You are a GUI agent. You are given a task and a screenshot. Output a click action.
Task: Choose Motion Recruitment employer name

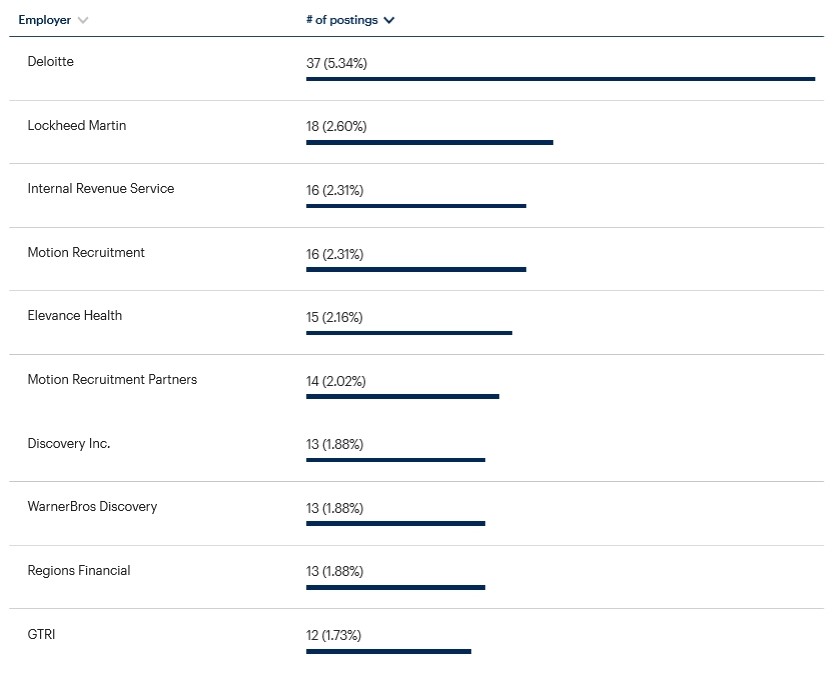coord(86,252)
